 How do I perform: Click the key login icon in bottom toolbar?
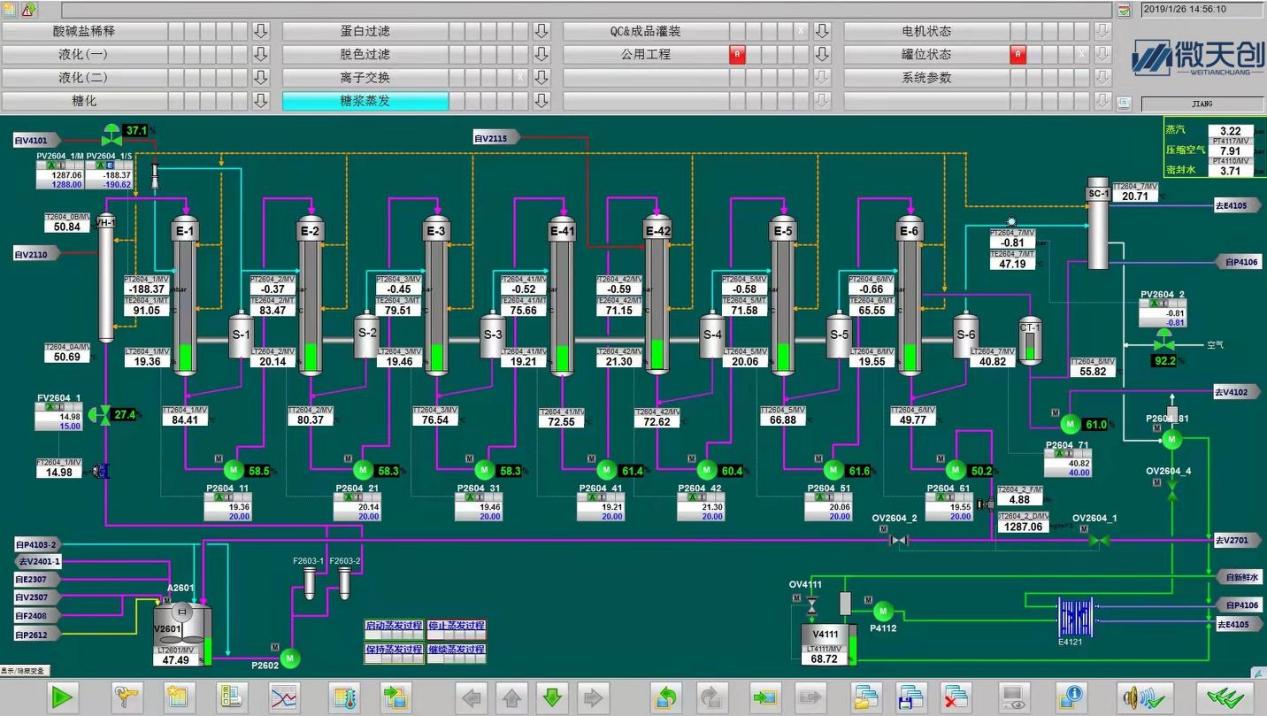127,697
